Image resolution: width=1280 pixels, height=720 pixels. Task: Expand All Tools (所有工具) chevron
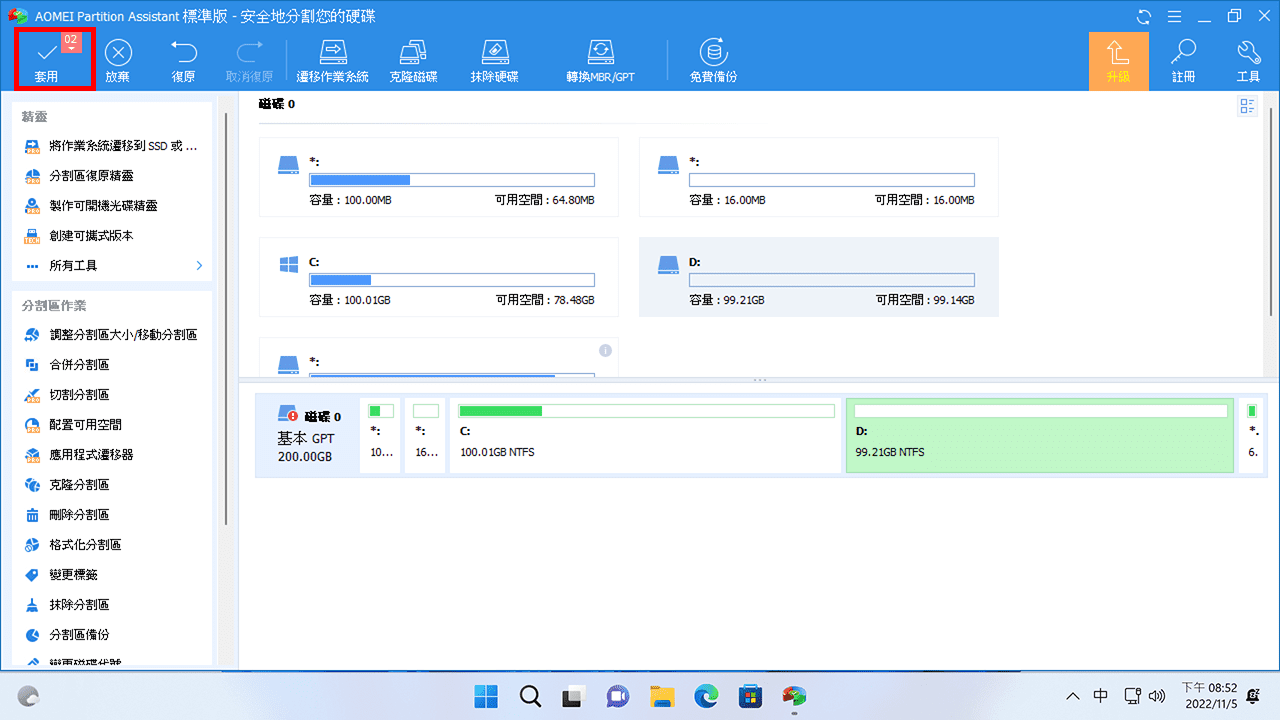(199, 265)
